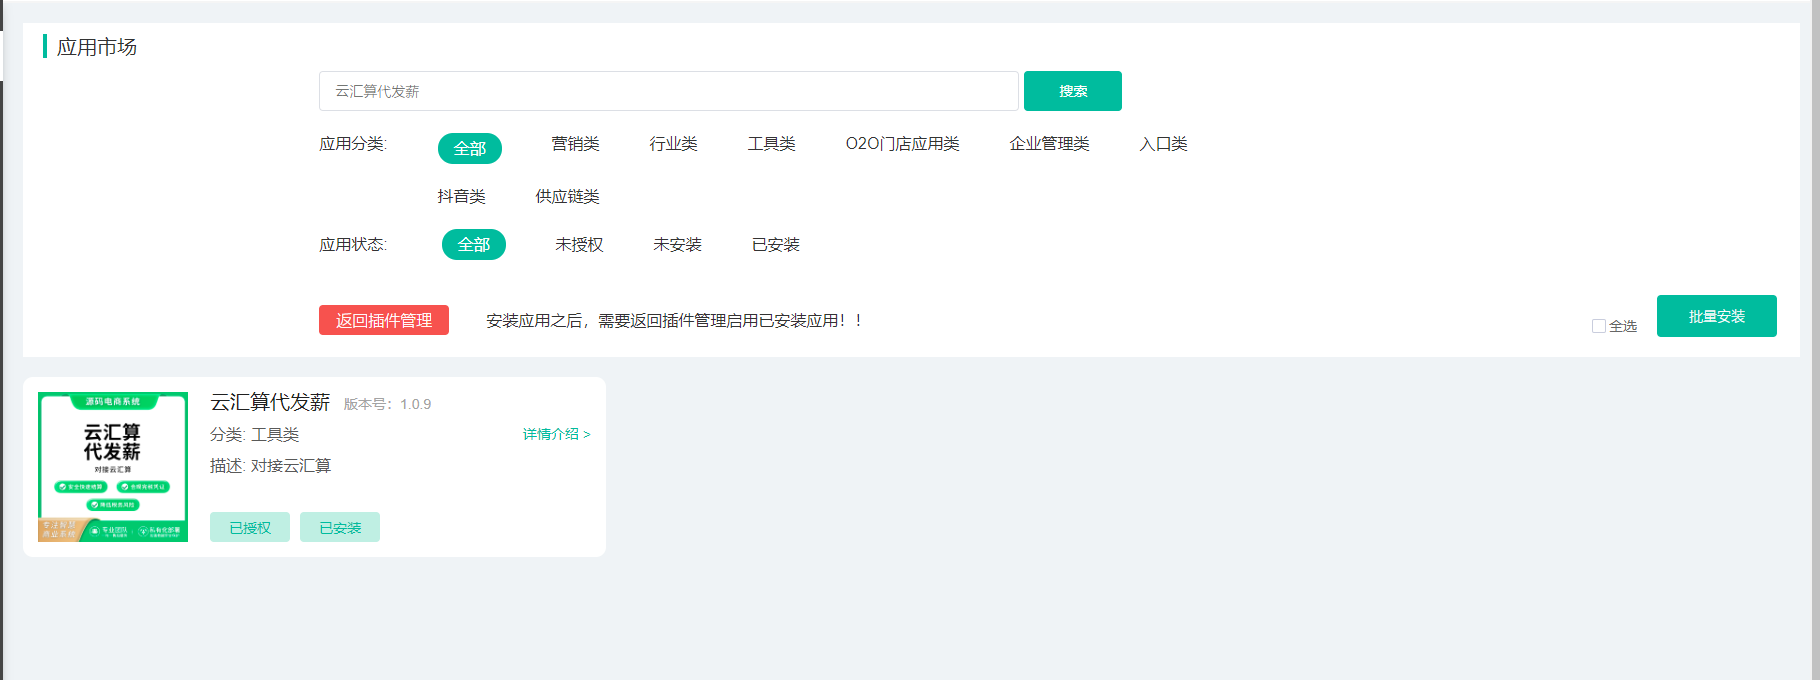1820x680 pixels.
Task: Filter by 入口类 category
Action: (1163, 144)
